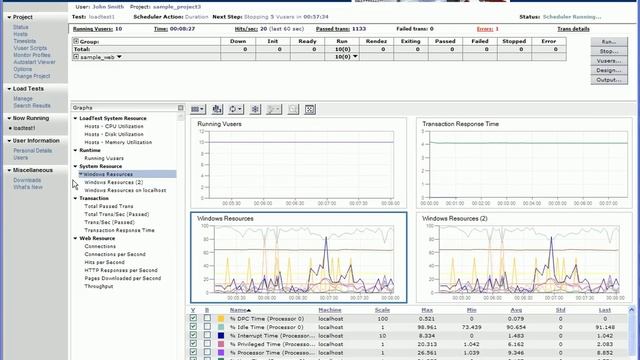Select Transaction Response Time tree item

click(119, 231)
